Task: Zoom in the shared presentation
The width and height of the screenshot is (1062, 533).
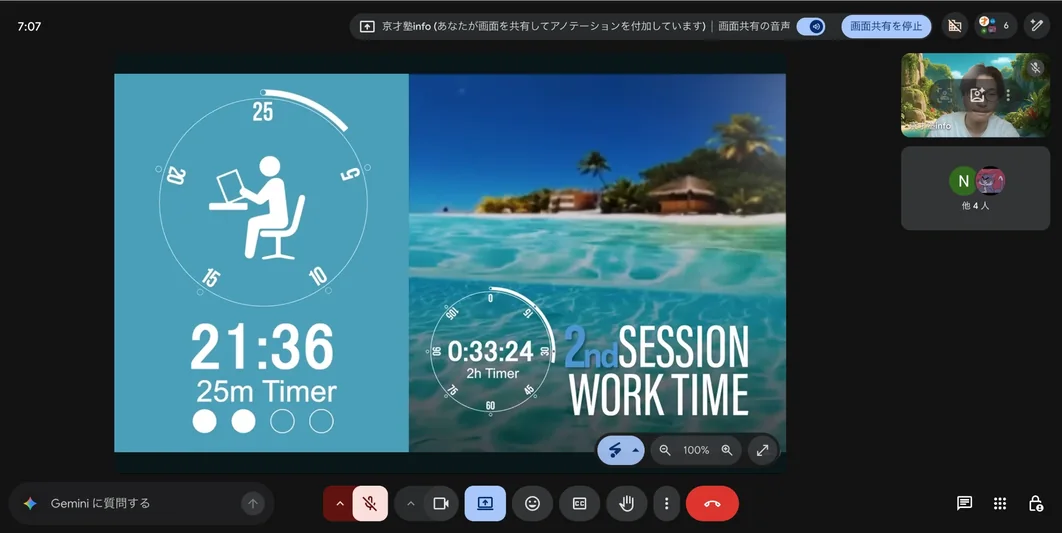Action: pyautogui.click(x=727, y=450)
